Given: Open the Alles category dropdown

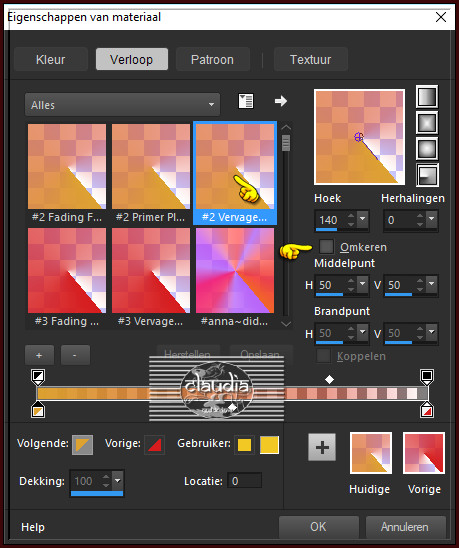Looking at the screenshot, I should [122, 104].
